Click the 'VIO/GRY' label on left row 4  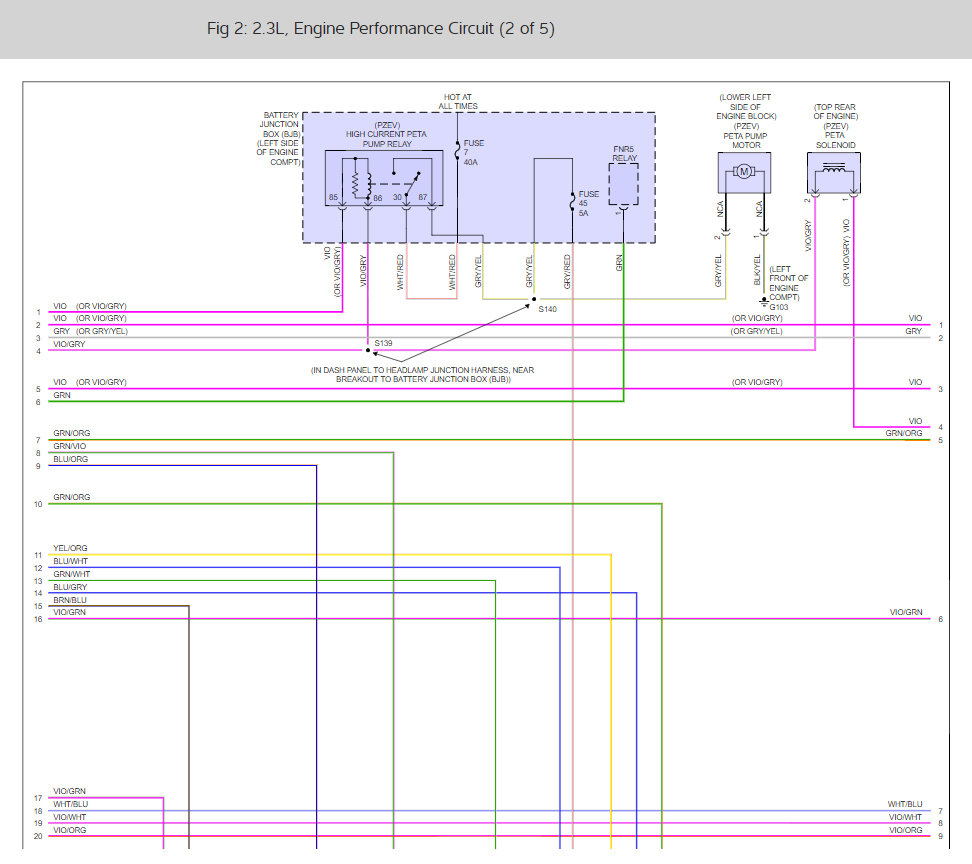[x=69, y=344]
